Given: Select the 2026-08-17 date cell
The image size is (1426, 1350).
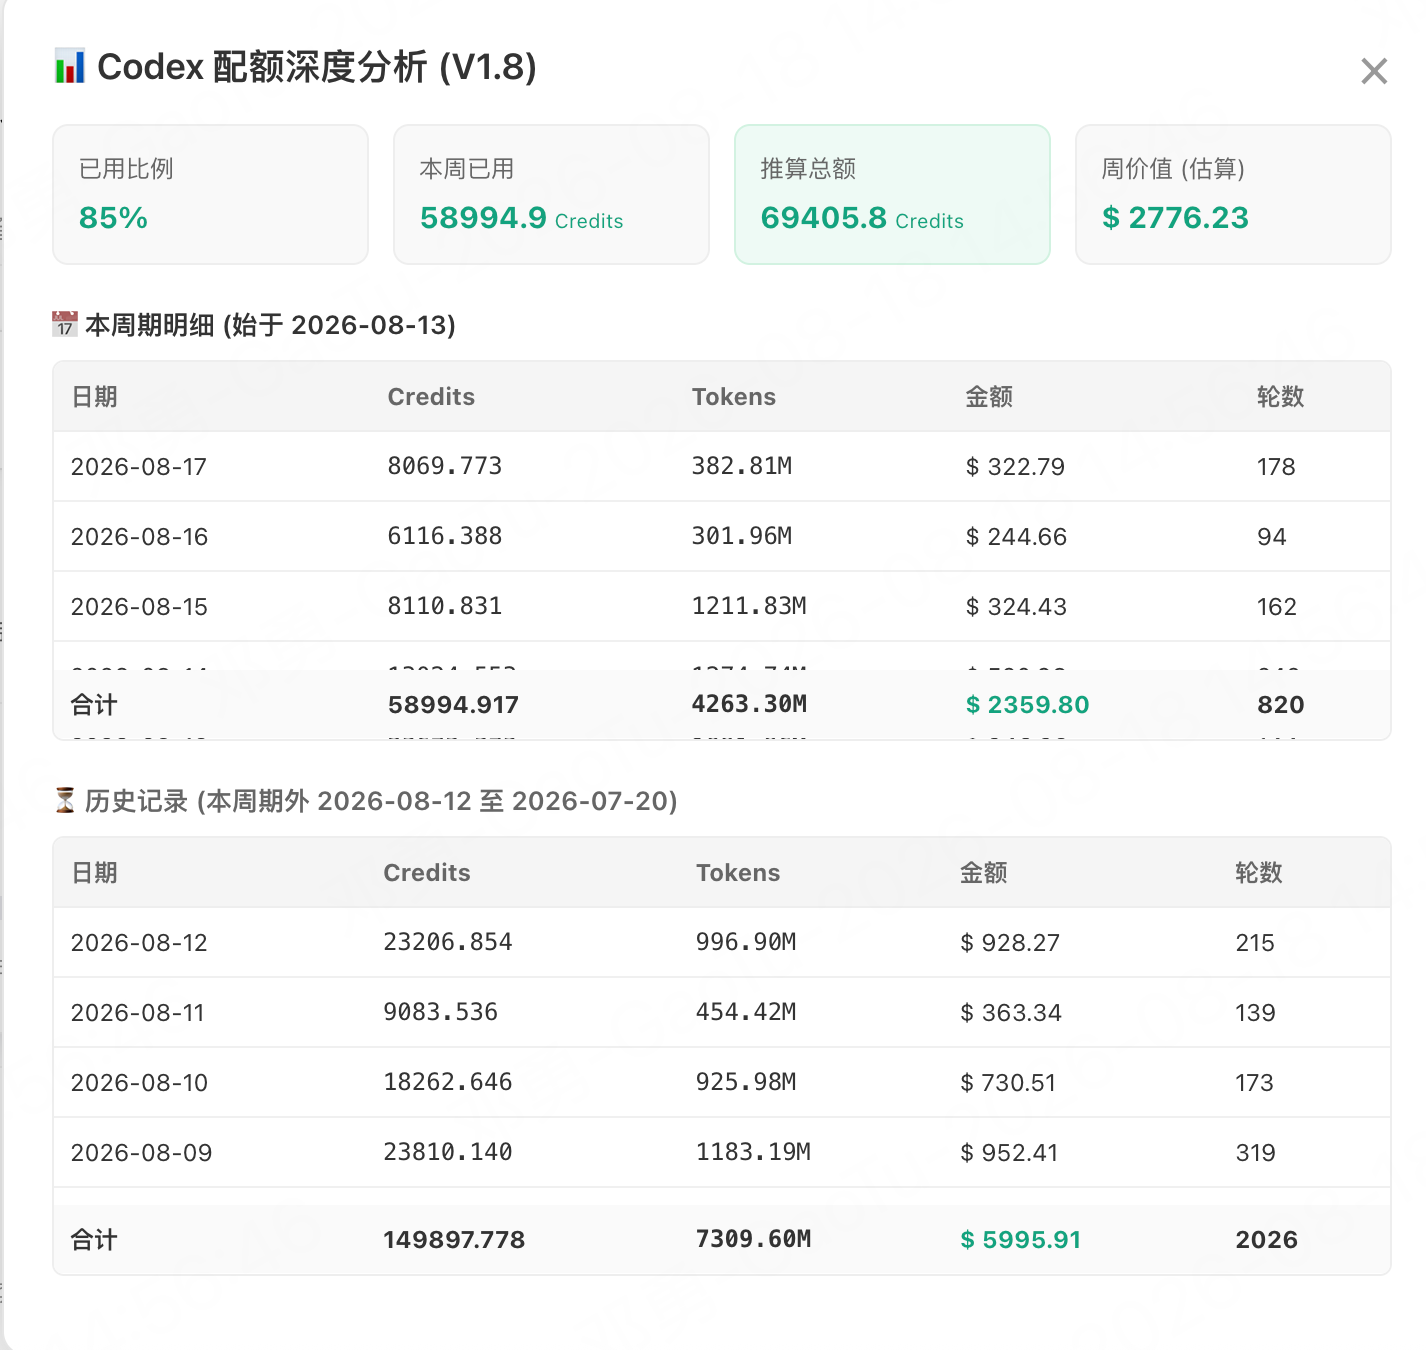Looking at the screenshot, I should pos(139,467).
